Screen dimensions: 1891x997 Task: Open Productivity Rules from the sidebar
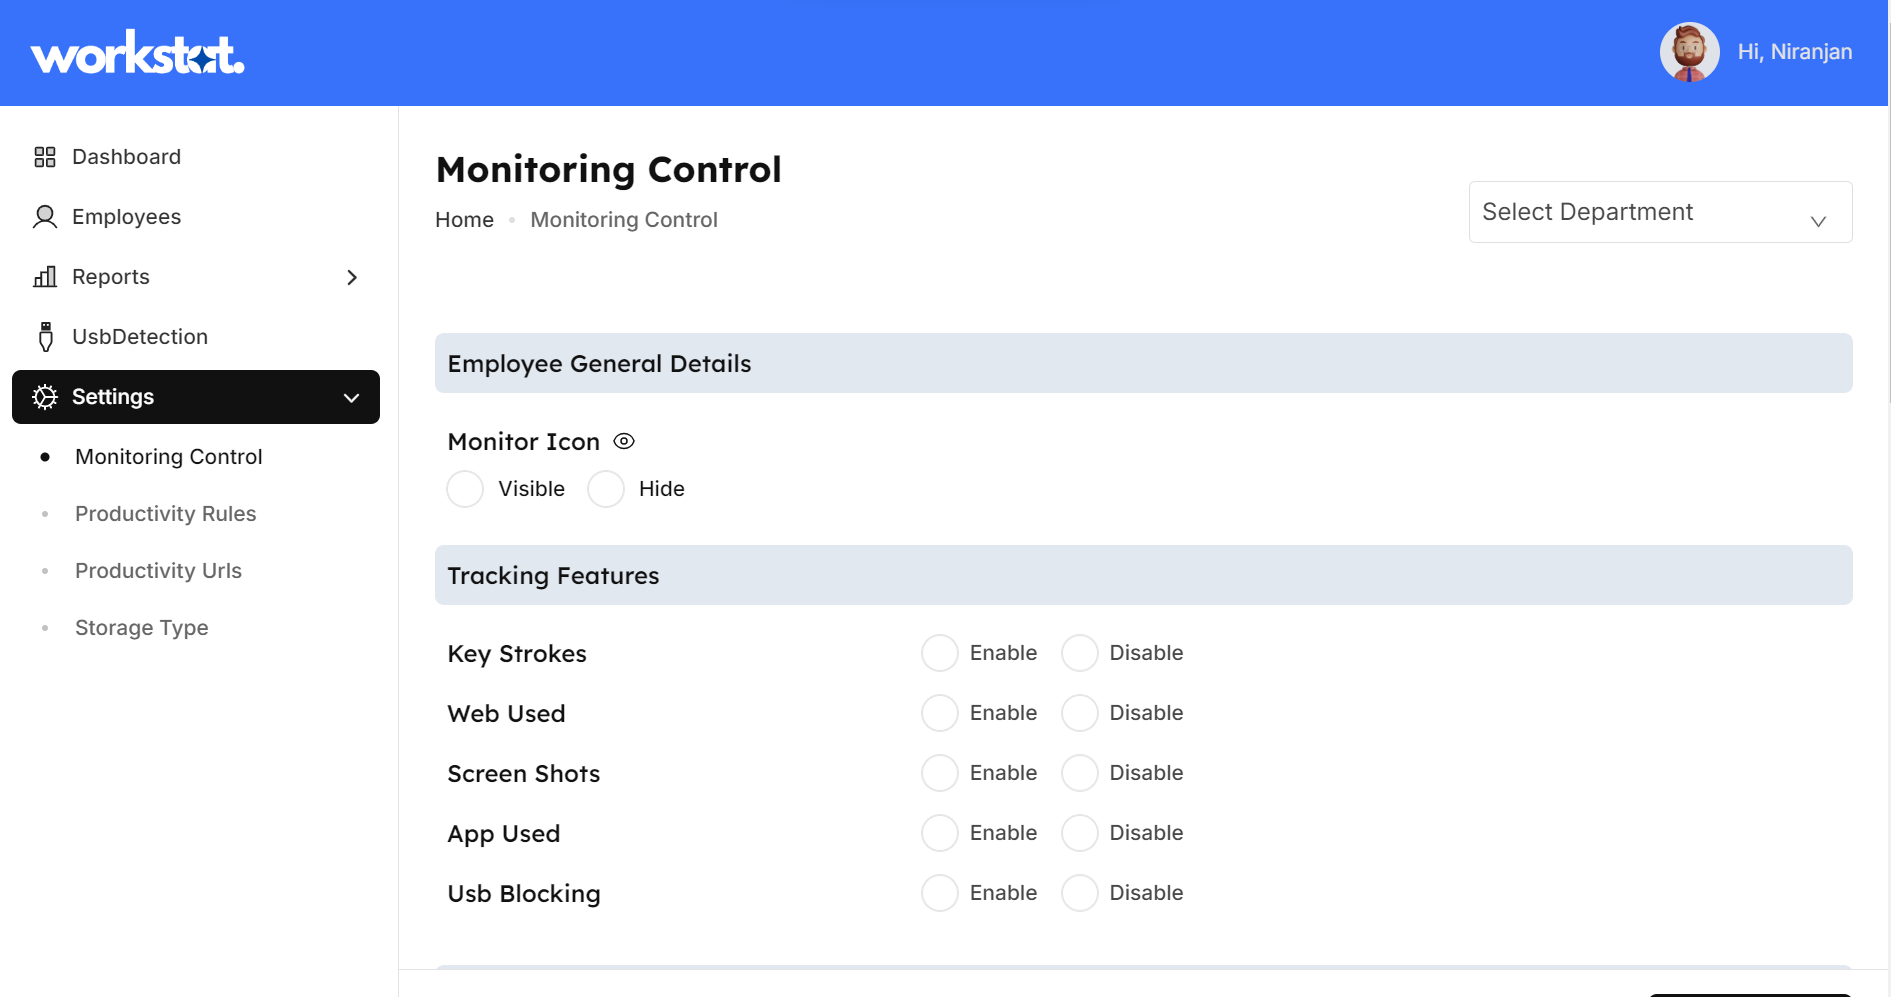pos(165,513)
